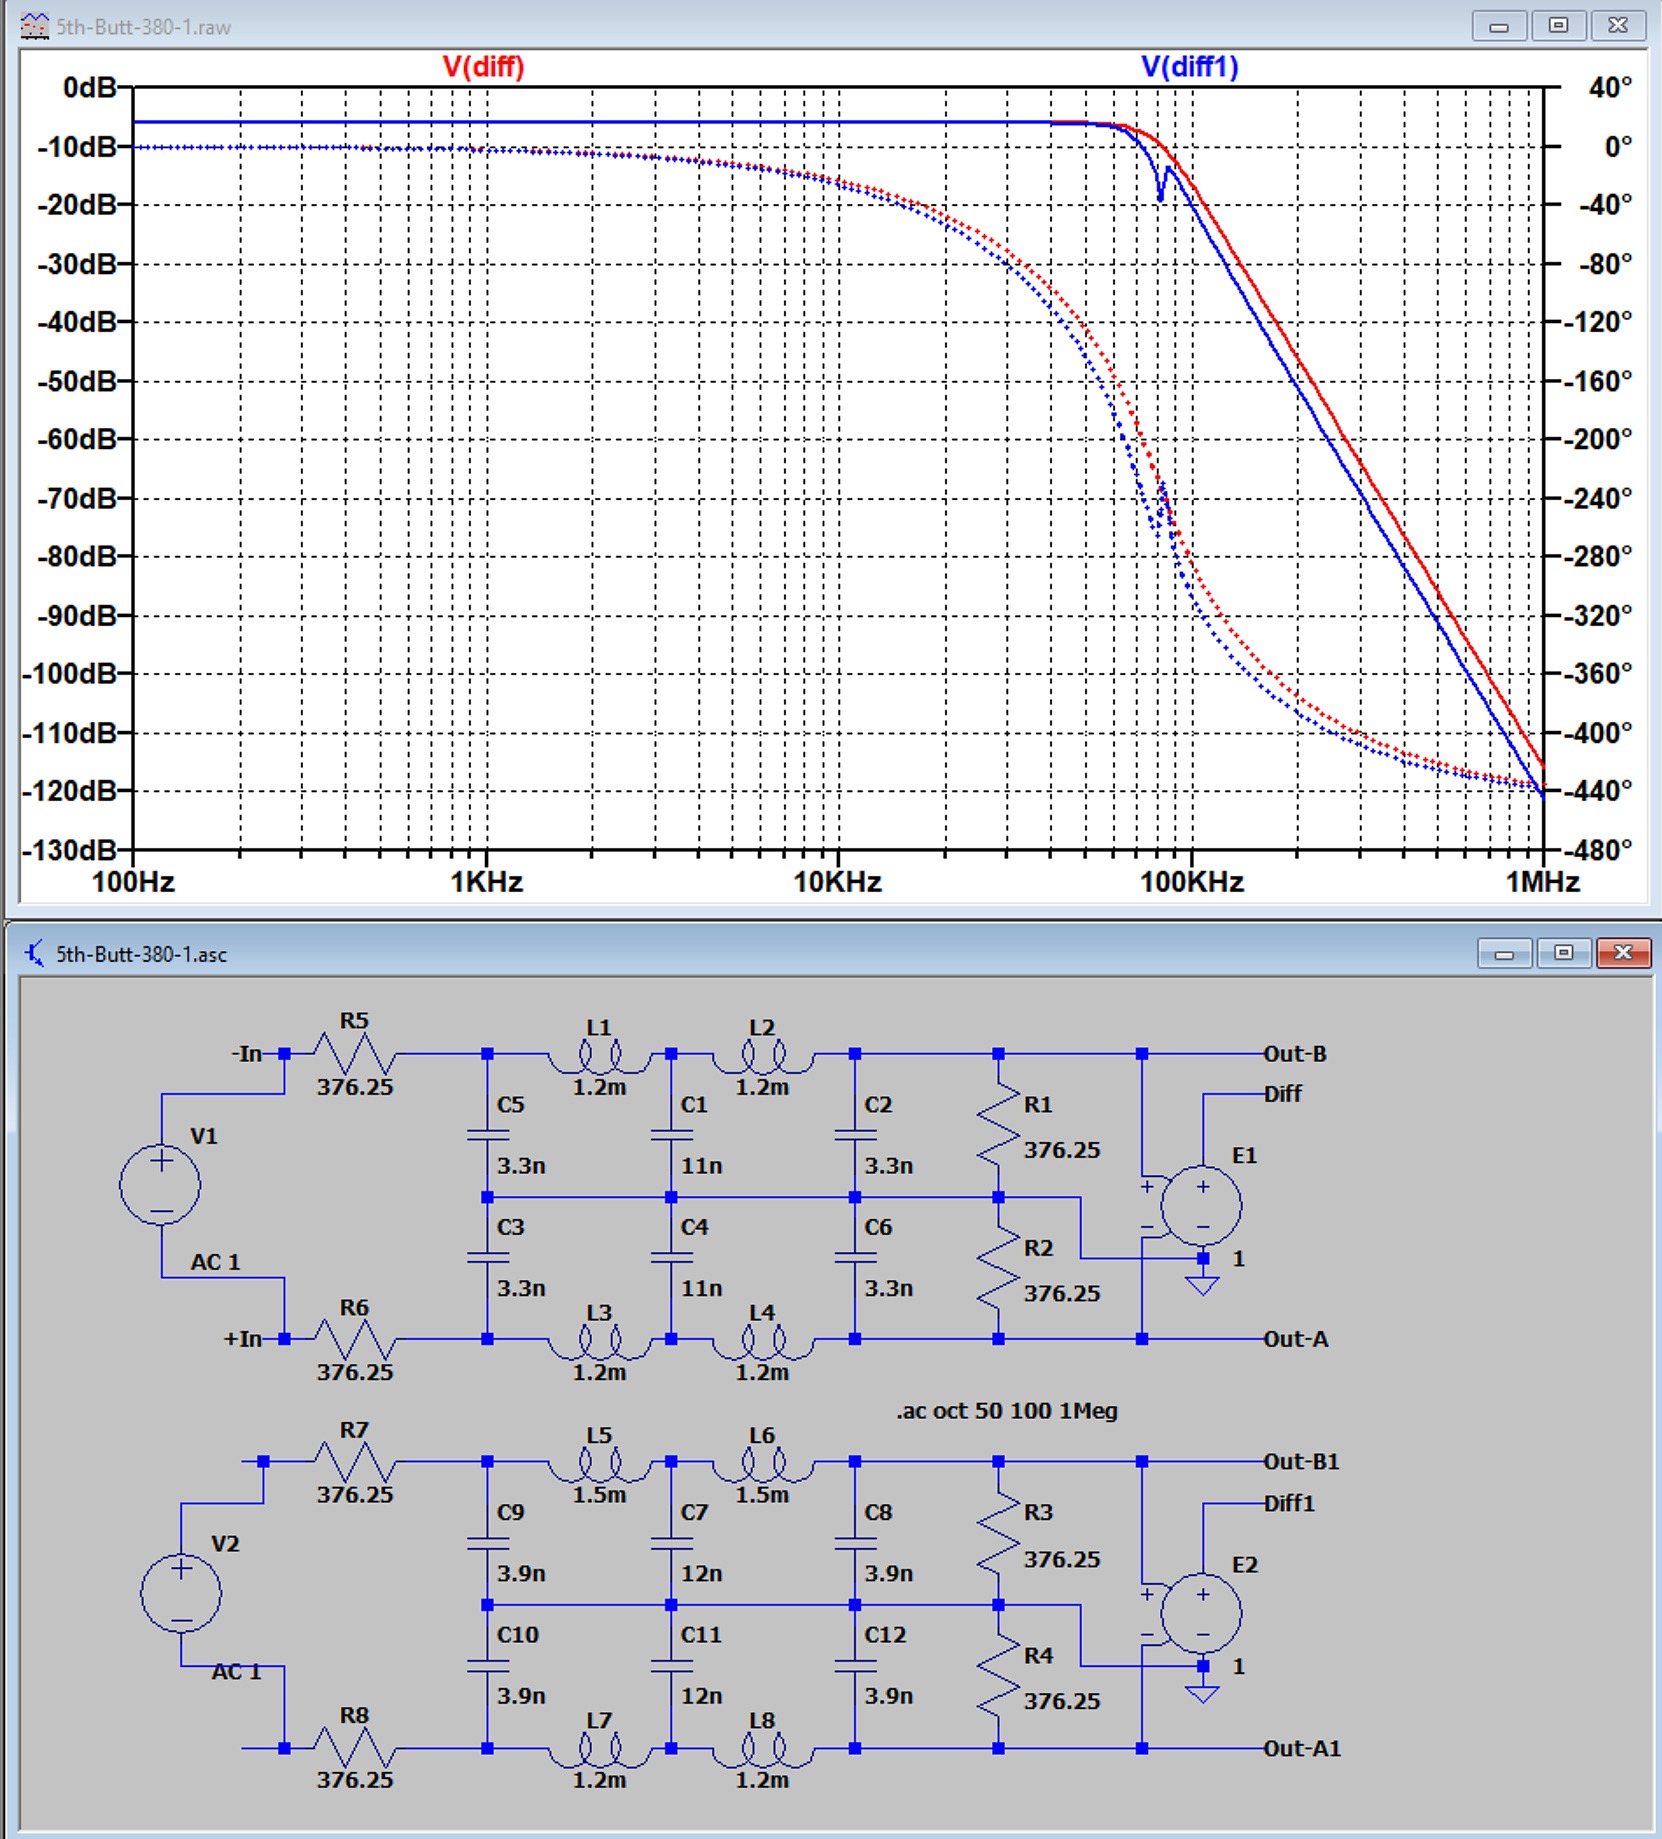The width and height of the screenshot is (1662, 1839).
Task: Click the V(diff1) trace label in plot
Action: coord(1190,67)
